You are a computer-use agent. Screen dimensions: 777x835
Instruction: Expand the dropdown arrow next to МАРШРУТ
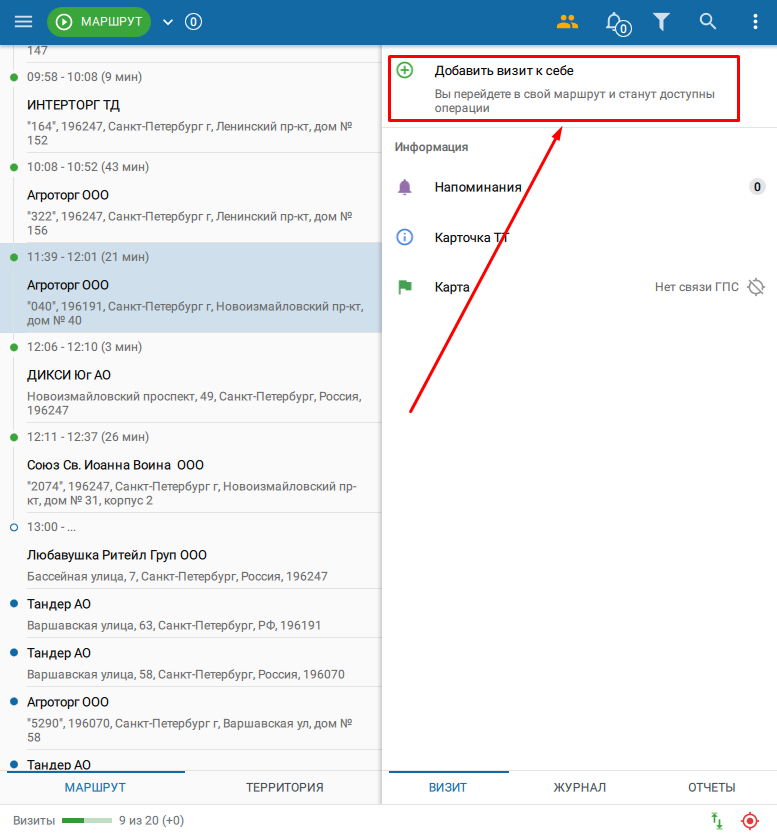pos(168,22)
